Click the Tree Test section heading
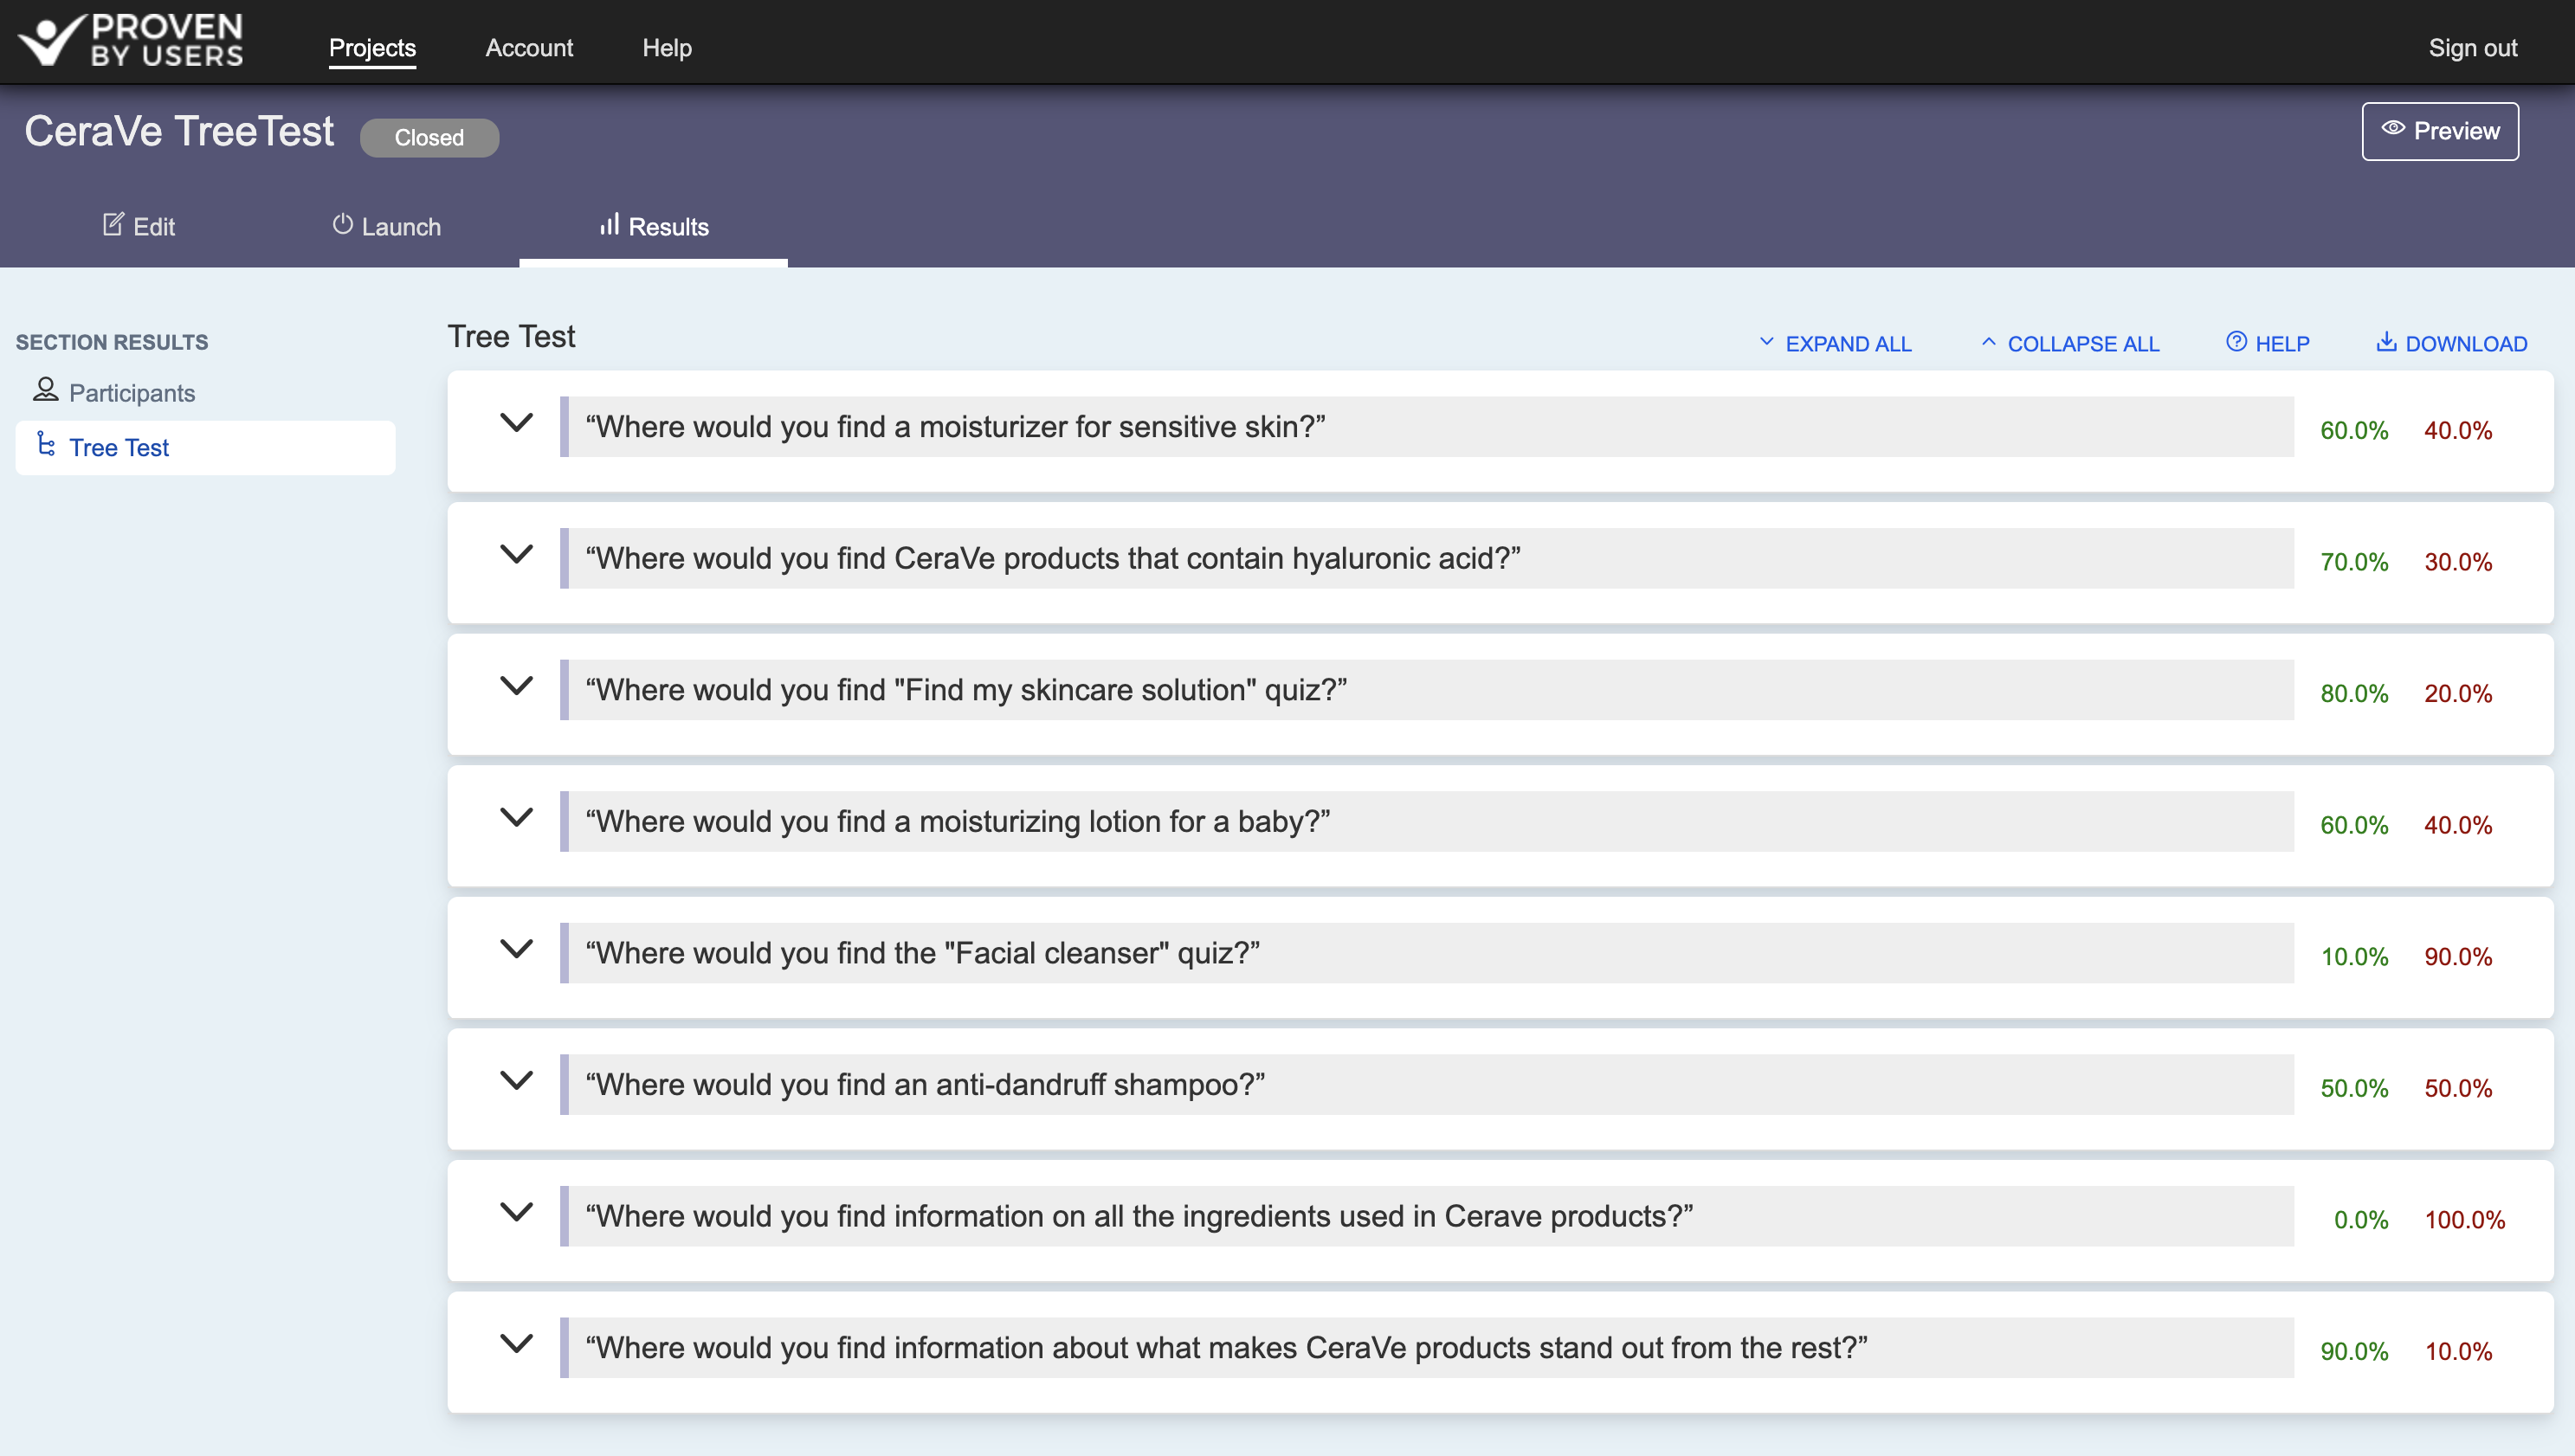Image resolution: width=2575 pixels, height=1456 pixels. pos(511,337)
